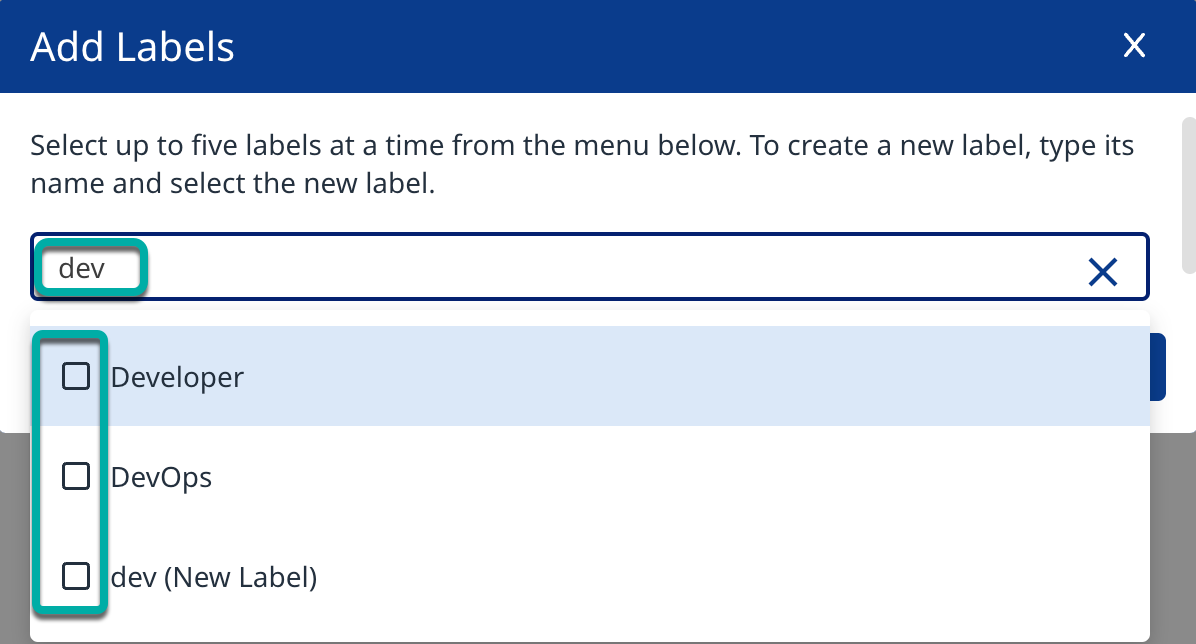1196x644 pixels.
Task: Click blue button partly hidden behind dropdown
Action: (x=1158, y=367)
